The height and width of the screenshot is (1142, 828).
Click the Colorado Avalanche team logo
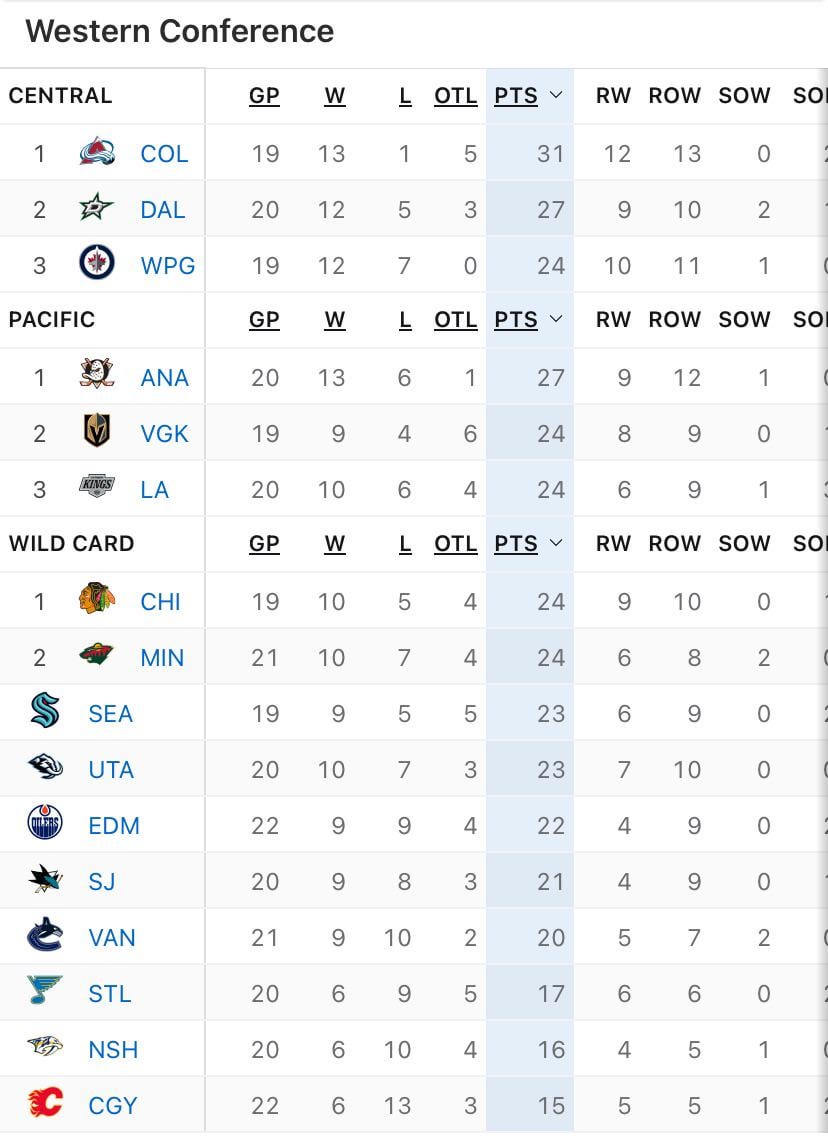97,153
